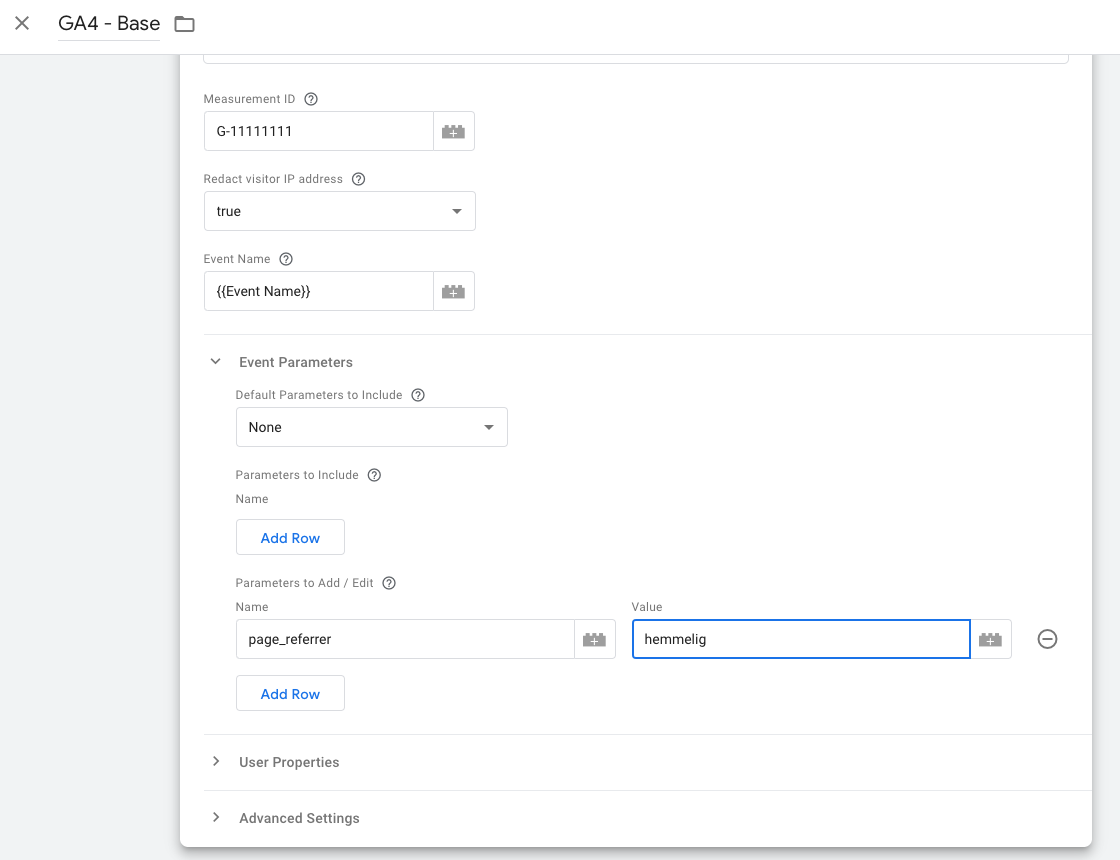Viewport: 1120px width, 860px height.
Task: Open help for Parameters to Add / Edit
Action: tap(389, 583)
